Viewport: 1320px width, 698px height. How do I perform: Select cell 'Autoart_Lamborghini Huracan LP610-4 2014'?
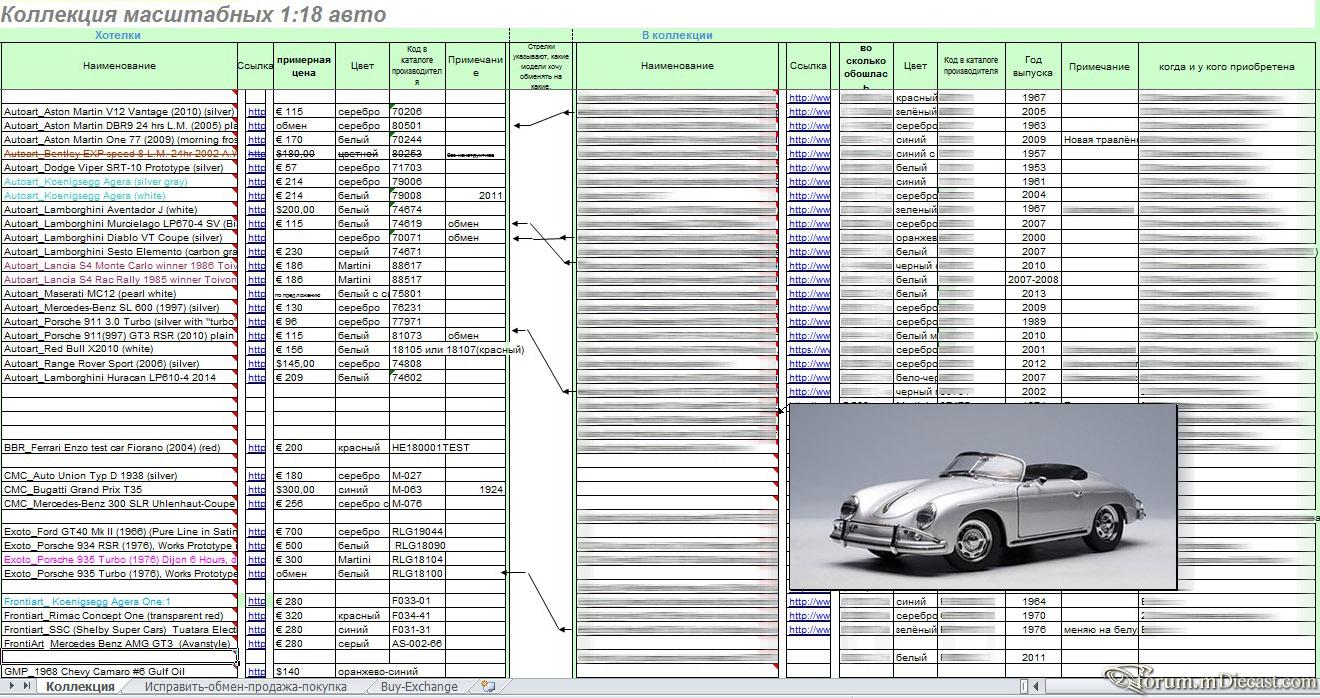click(119, 378)
